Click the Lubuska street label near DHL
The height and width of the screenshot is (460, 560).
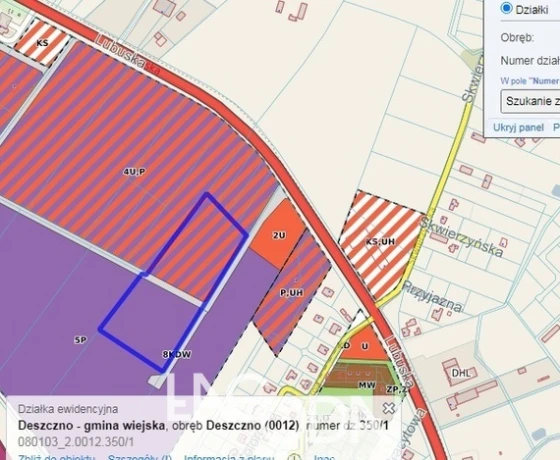[400, 362]
